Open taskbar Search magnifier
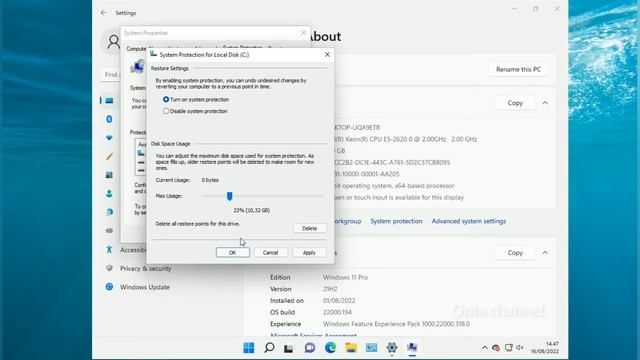 269,347
